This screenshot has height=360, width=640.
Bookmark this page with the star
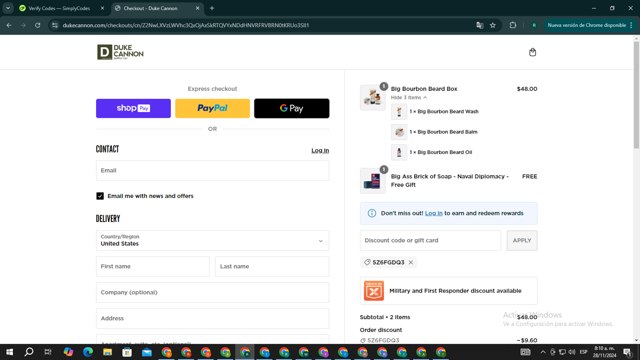pyautogui.click(x=493, y=25)
